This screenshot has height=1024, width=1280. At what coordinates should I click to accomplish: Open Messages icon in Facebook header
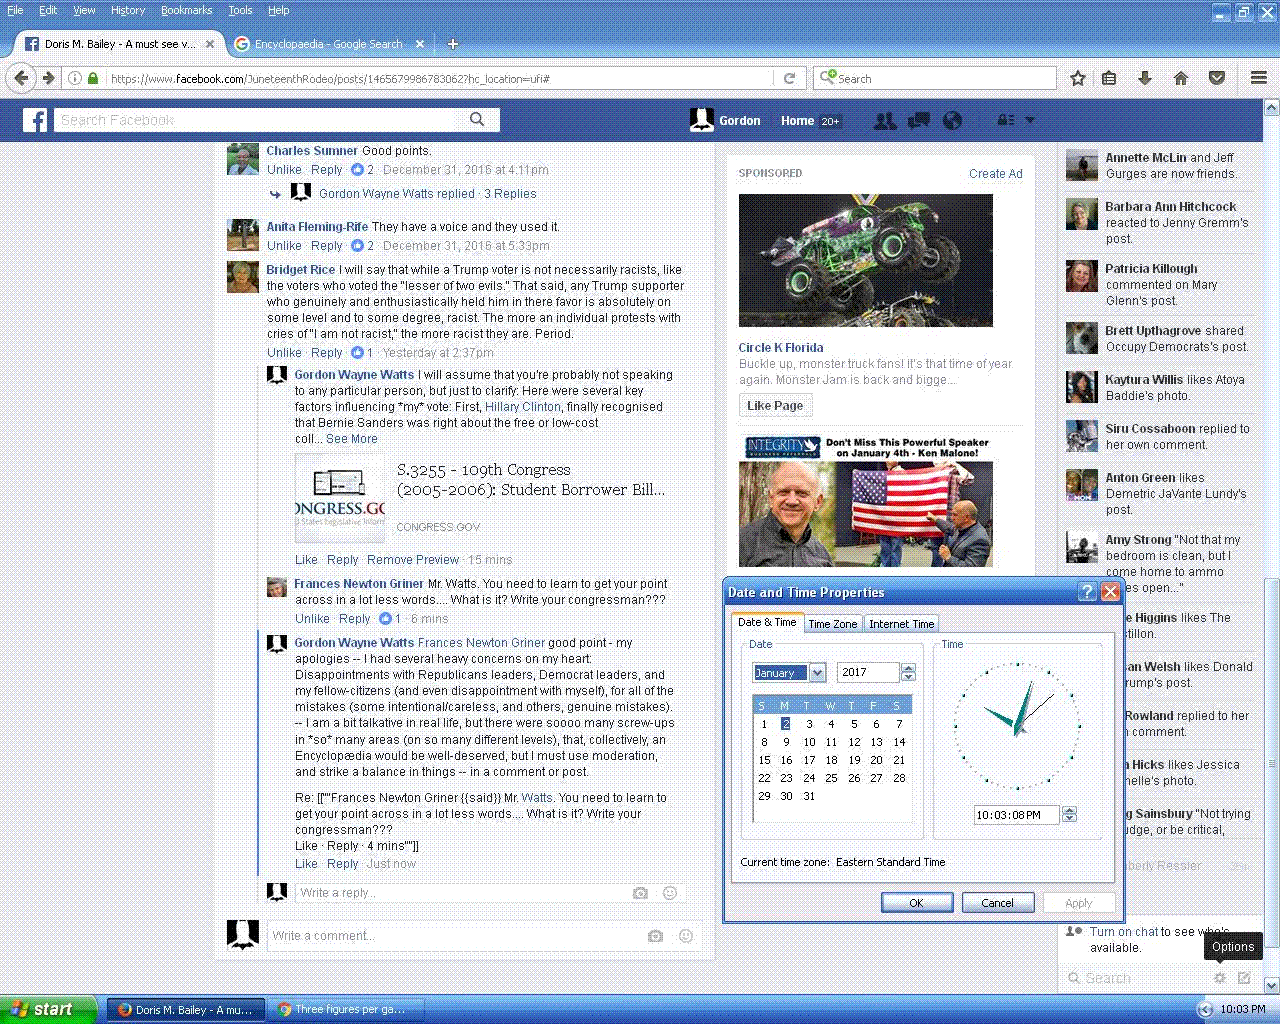click(x=918, y=121)
